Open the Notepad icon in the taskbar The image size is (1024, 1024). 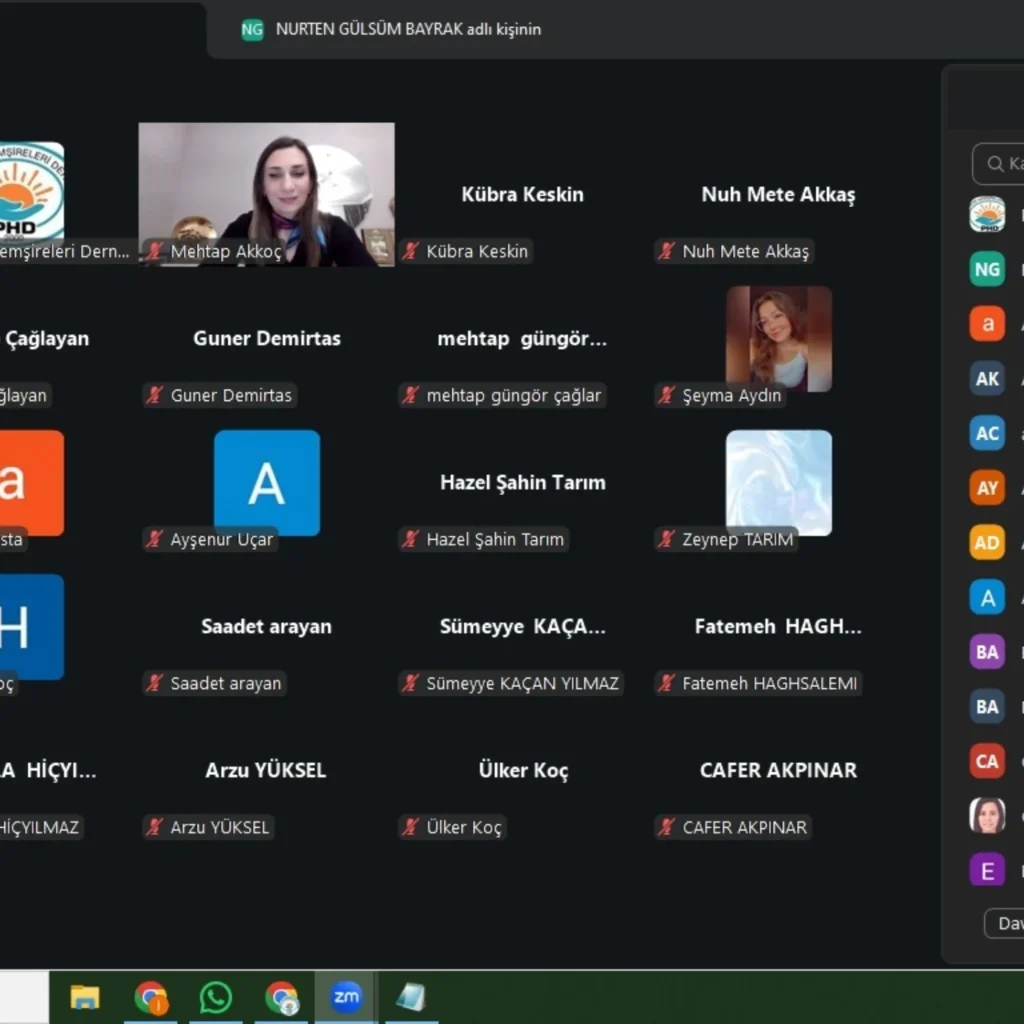[x=411, y=997]
